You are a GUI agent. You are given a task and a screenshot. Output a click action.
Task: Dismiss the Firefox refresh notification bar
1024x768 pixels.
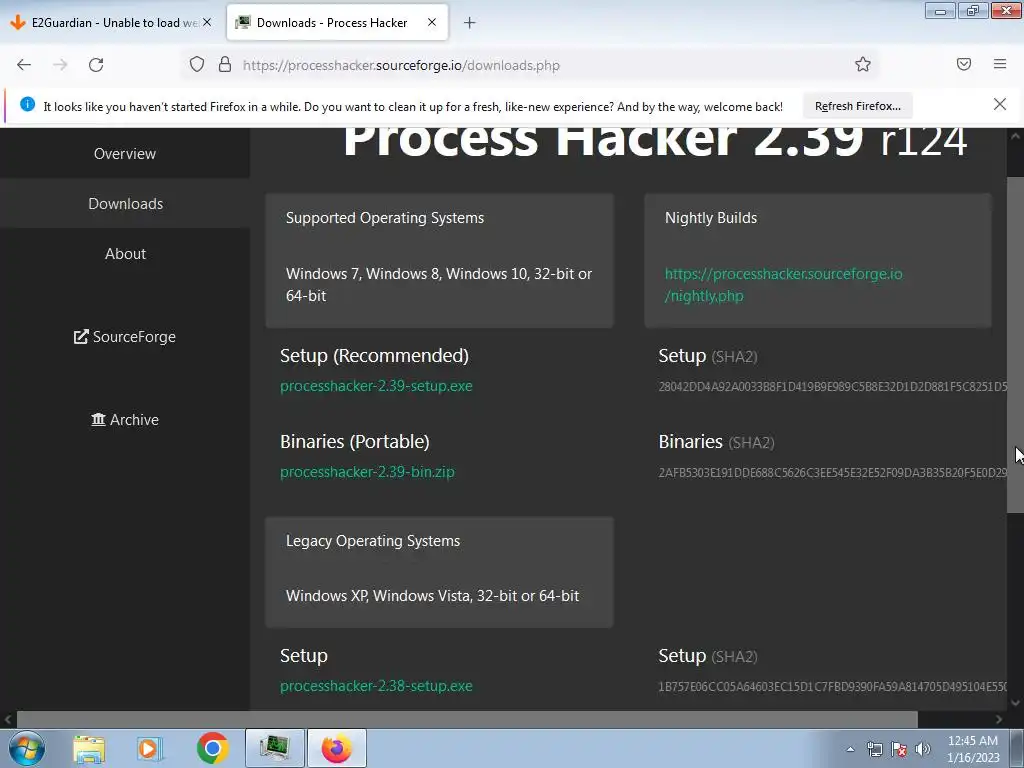coord(1000,104)
